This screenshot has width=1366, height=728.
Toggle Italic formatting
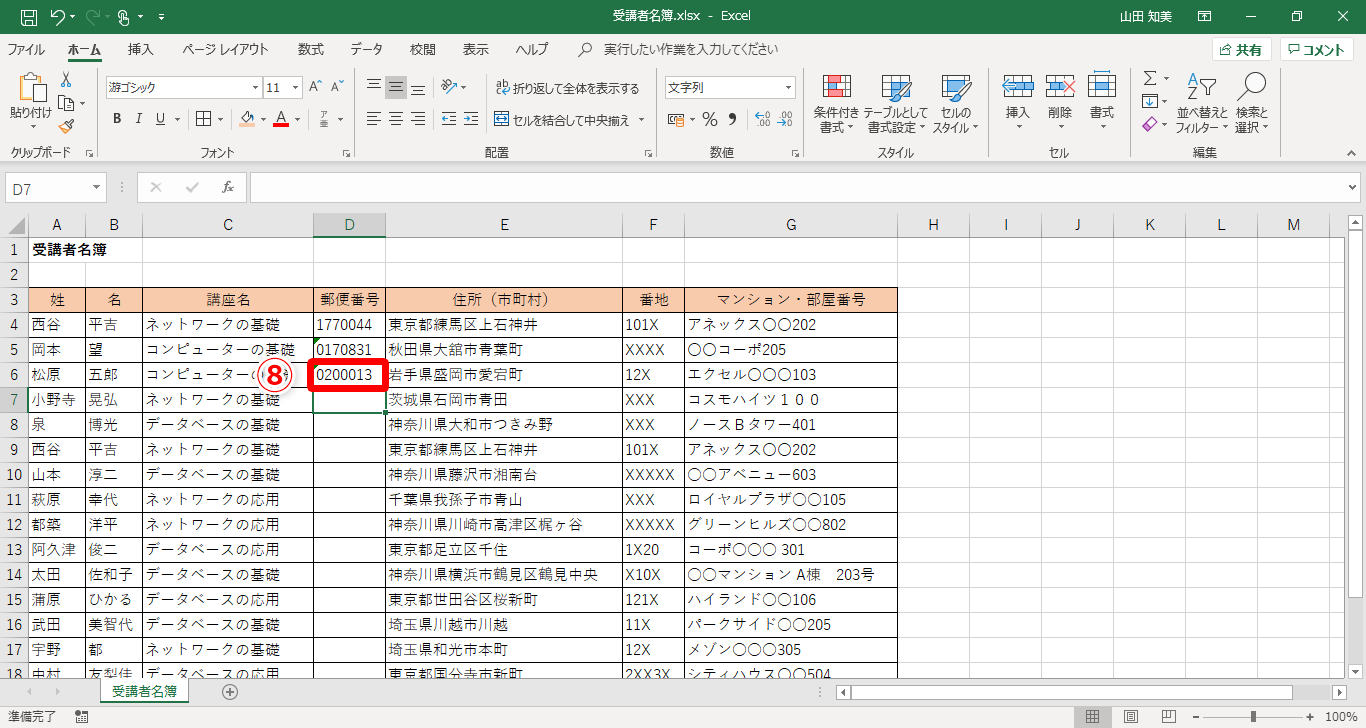click(x=138, y=119)
